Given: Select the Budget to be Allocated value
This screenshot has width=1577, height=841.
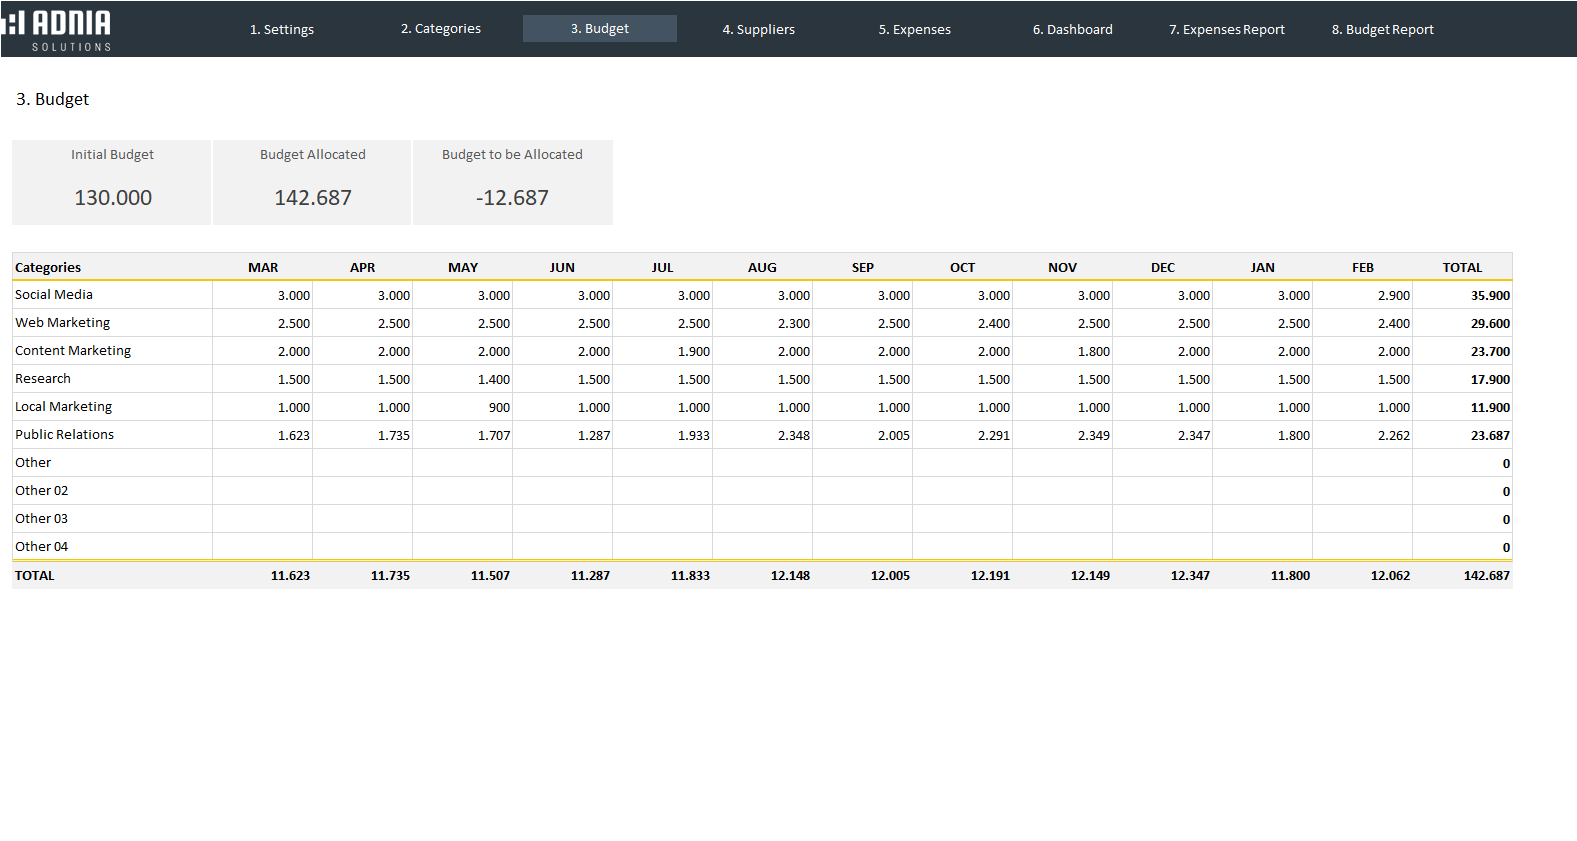Looking at the screenshot, I should (x=512, y=198).
